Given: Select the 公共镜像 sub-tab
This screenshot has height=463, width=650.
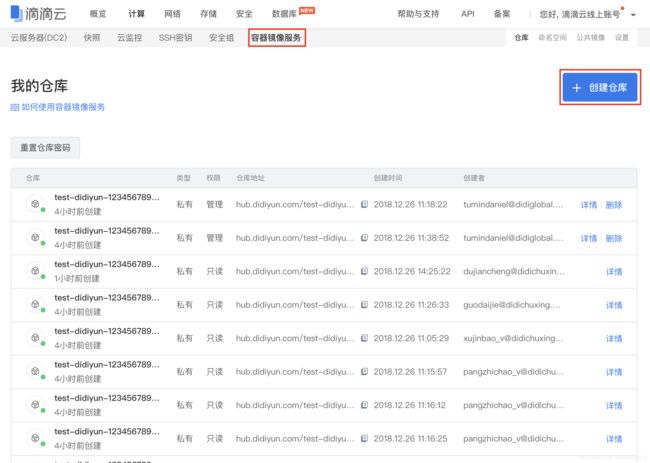Looking at the screenshot, I should pos(591,38).
